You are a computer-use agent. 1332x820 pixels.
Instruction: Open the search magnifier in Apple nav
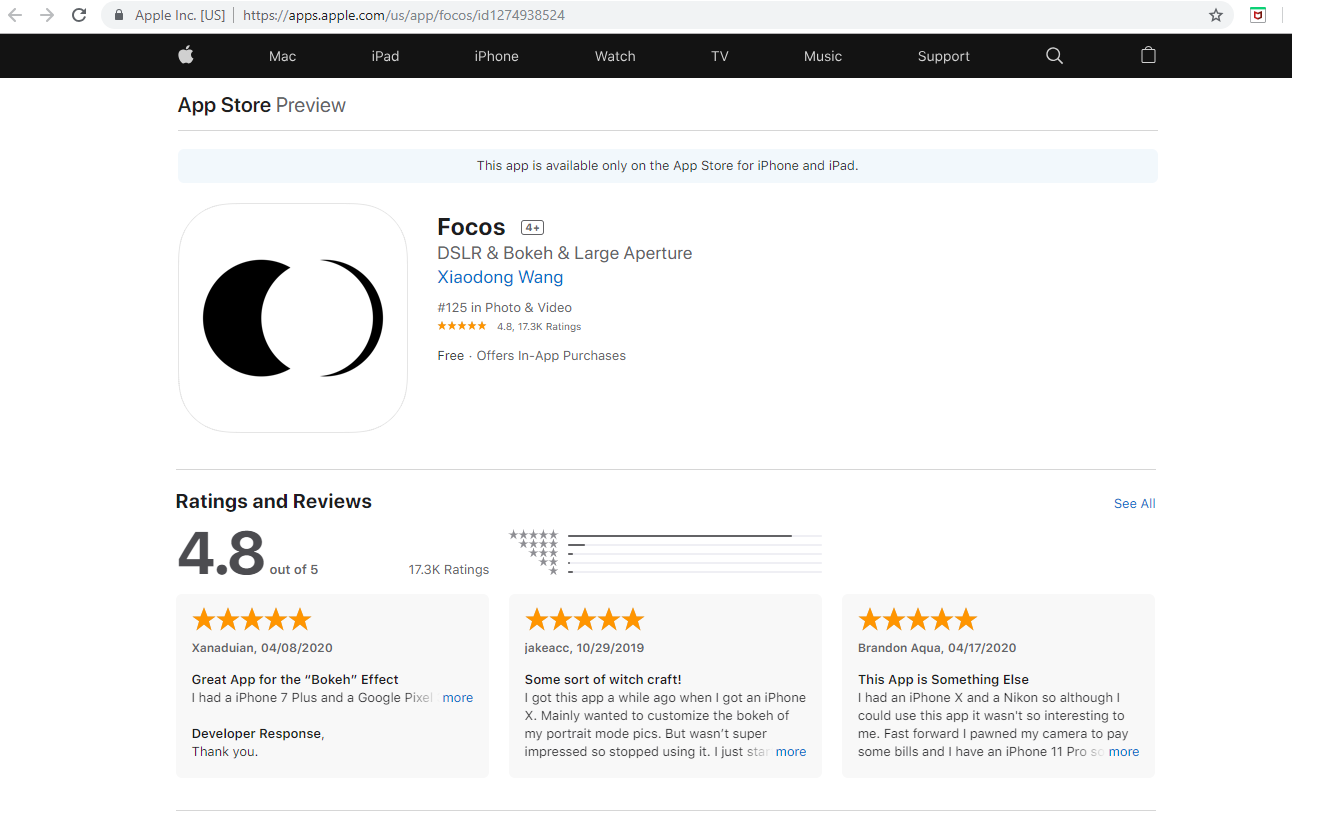pos(1054,56)
